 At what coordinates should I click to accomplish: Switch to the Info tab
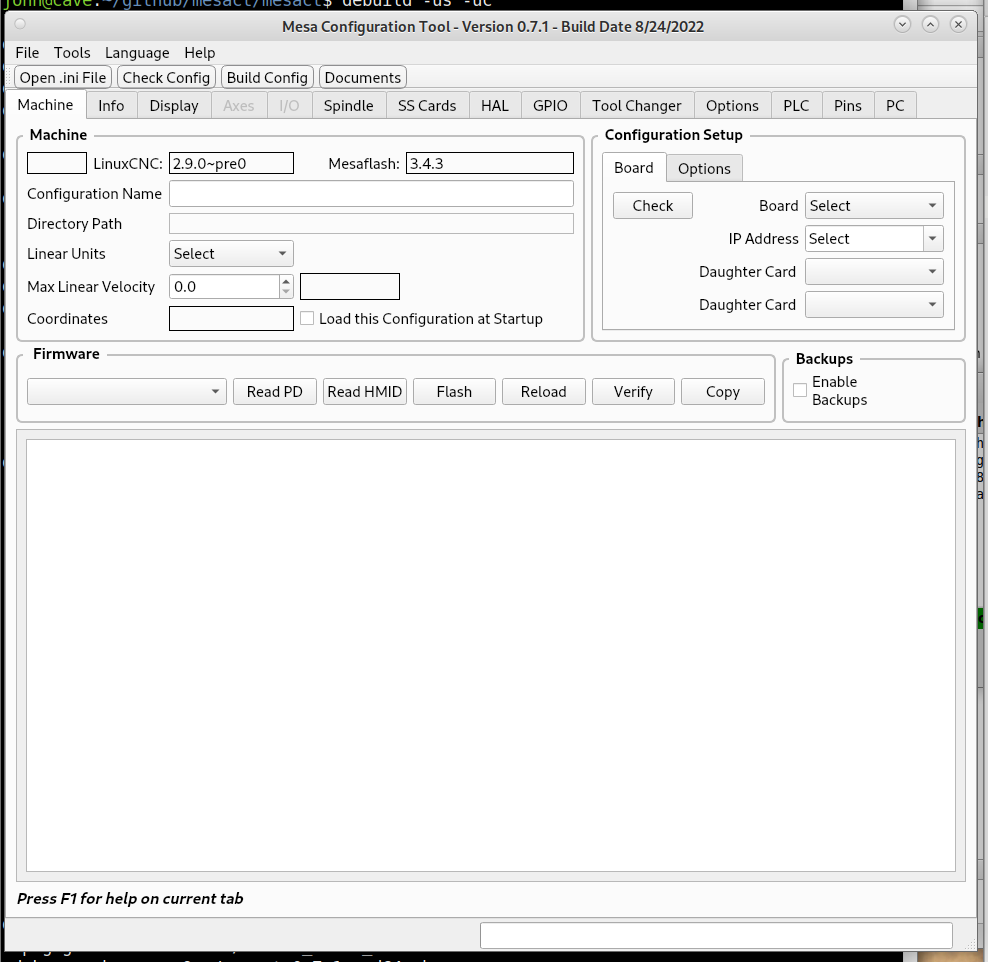pyautogui.click(x=111, y=105)
